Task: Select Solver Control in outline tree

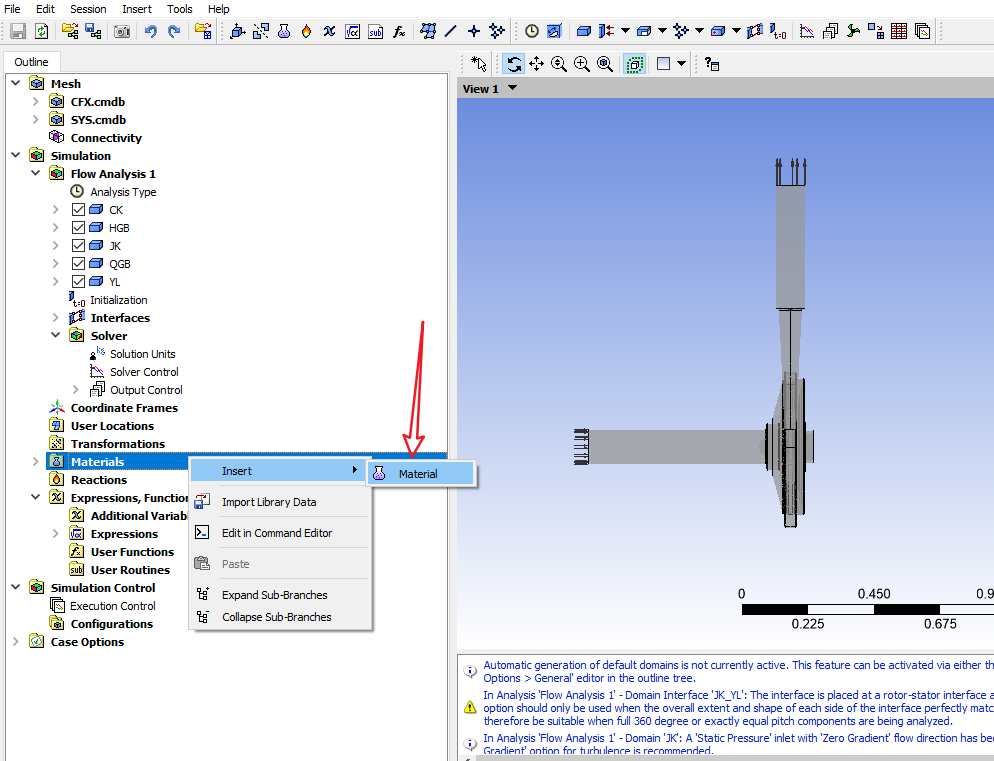Action: (144, 372)
